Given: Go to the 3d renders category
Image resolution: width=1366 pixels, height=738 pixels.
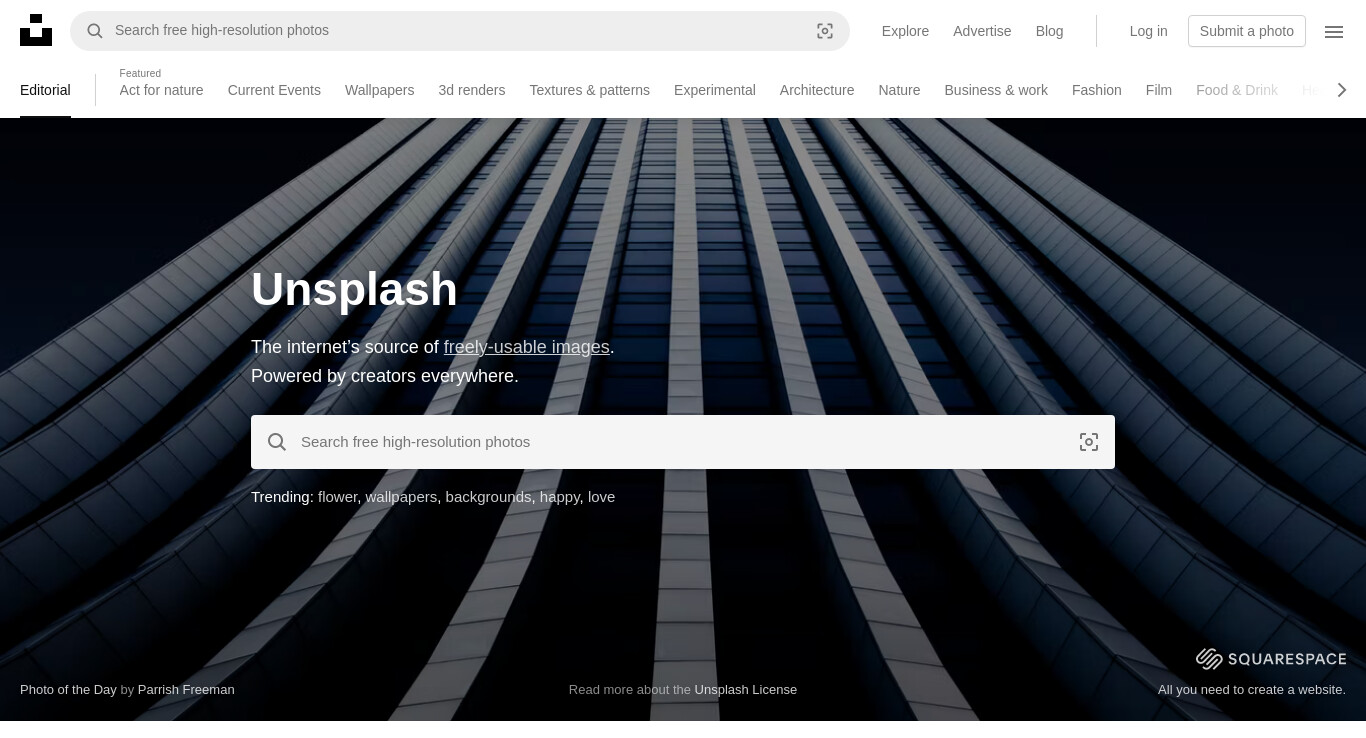Looking at the screenshot, I should coord(471,90).
